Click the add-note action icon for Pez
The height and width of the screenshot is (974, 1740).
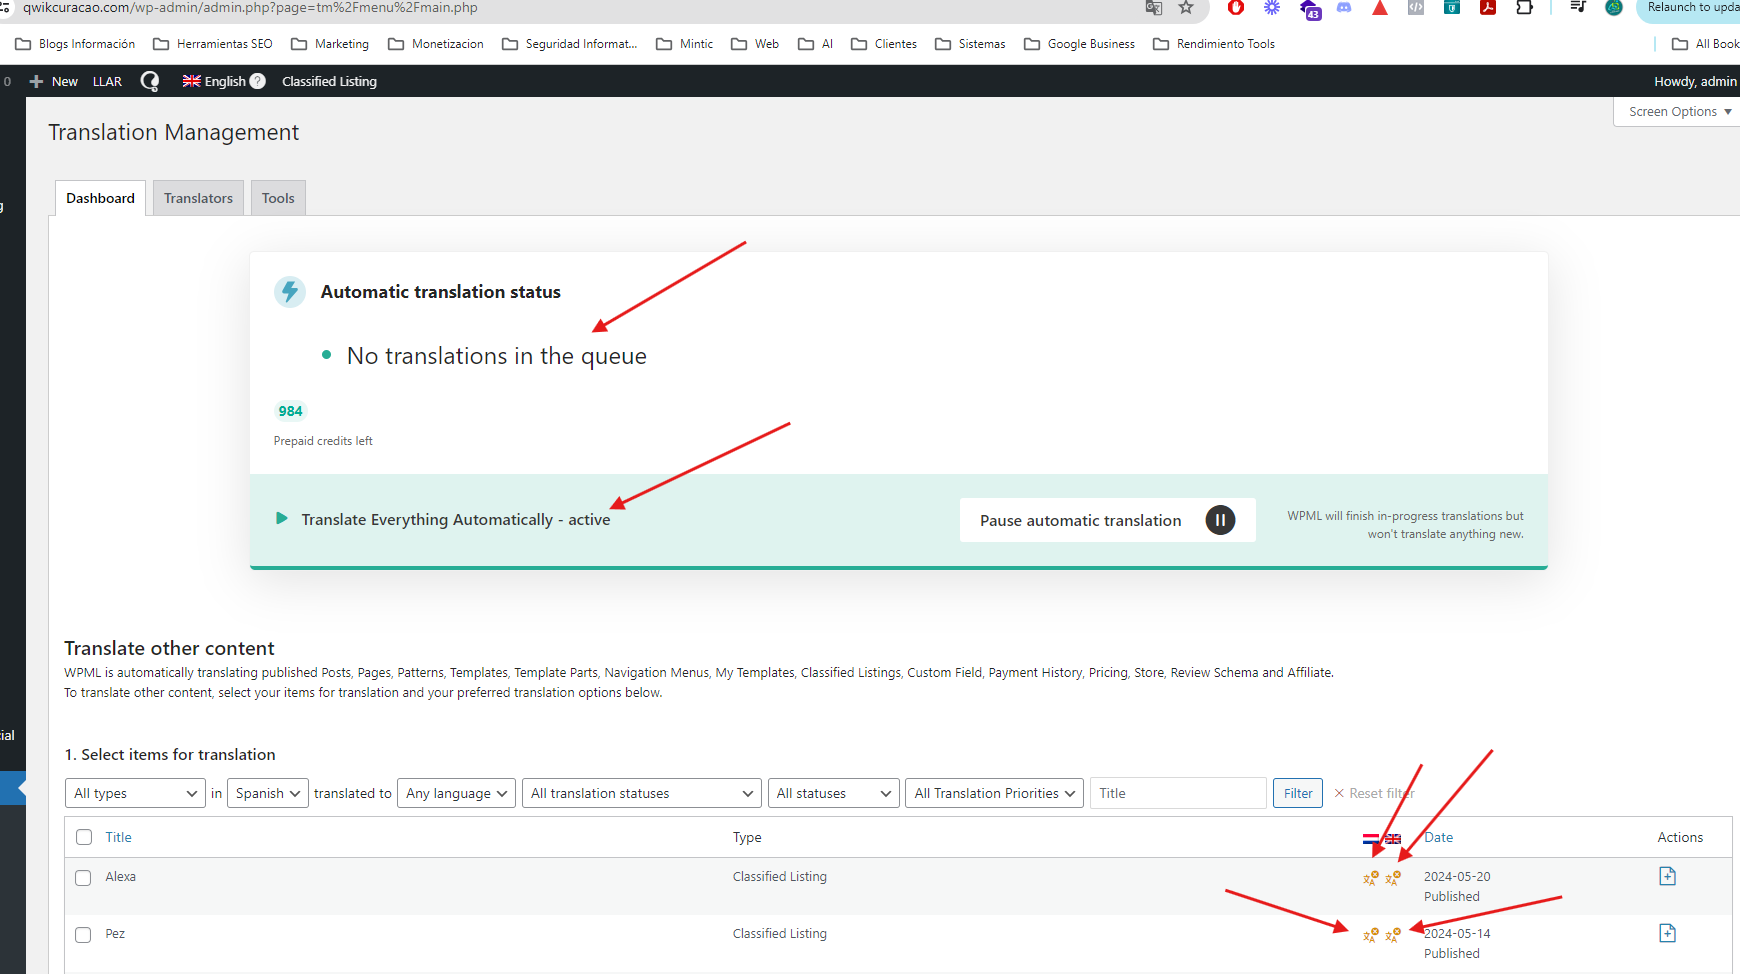tap(1667, 933)
